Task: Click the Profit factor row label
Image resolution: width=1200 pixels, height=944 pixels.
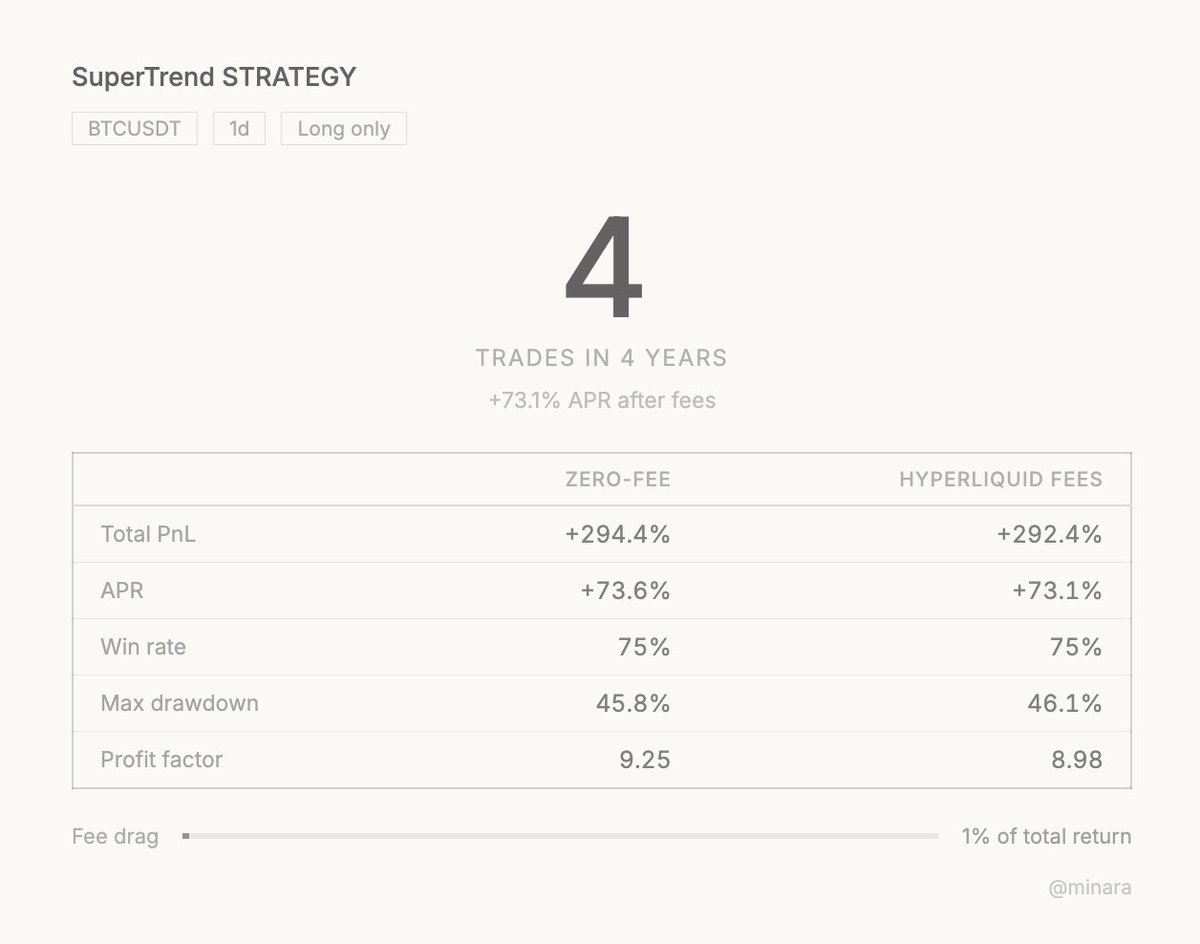Action: pyautogui.click(x=161, y=759)
